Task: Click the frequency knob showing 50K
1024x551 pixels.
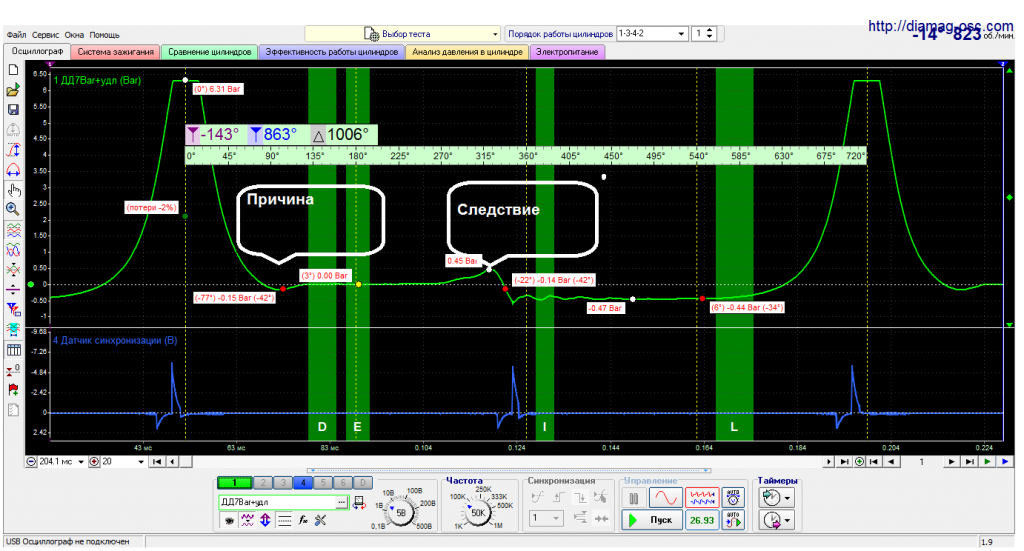Action: [x=478, y=513]
